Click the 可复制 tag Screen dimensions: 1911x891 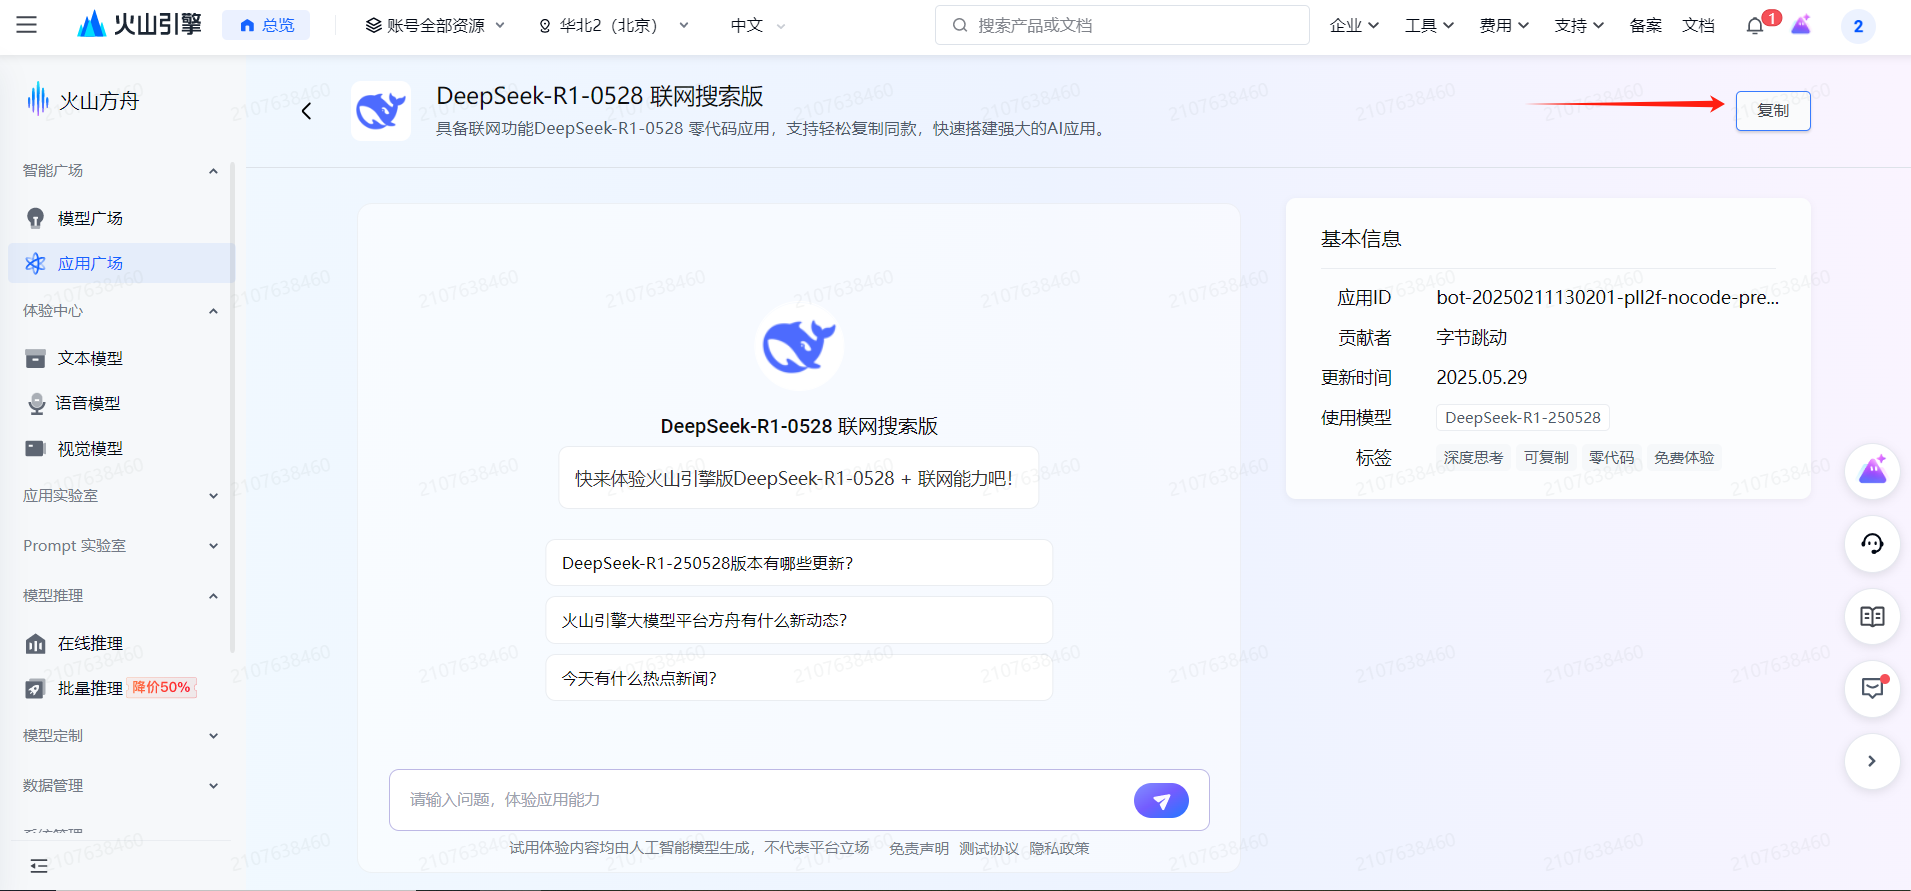tap(1546, 458)
